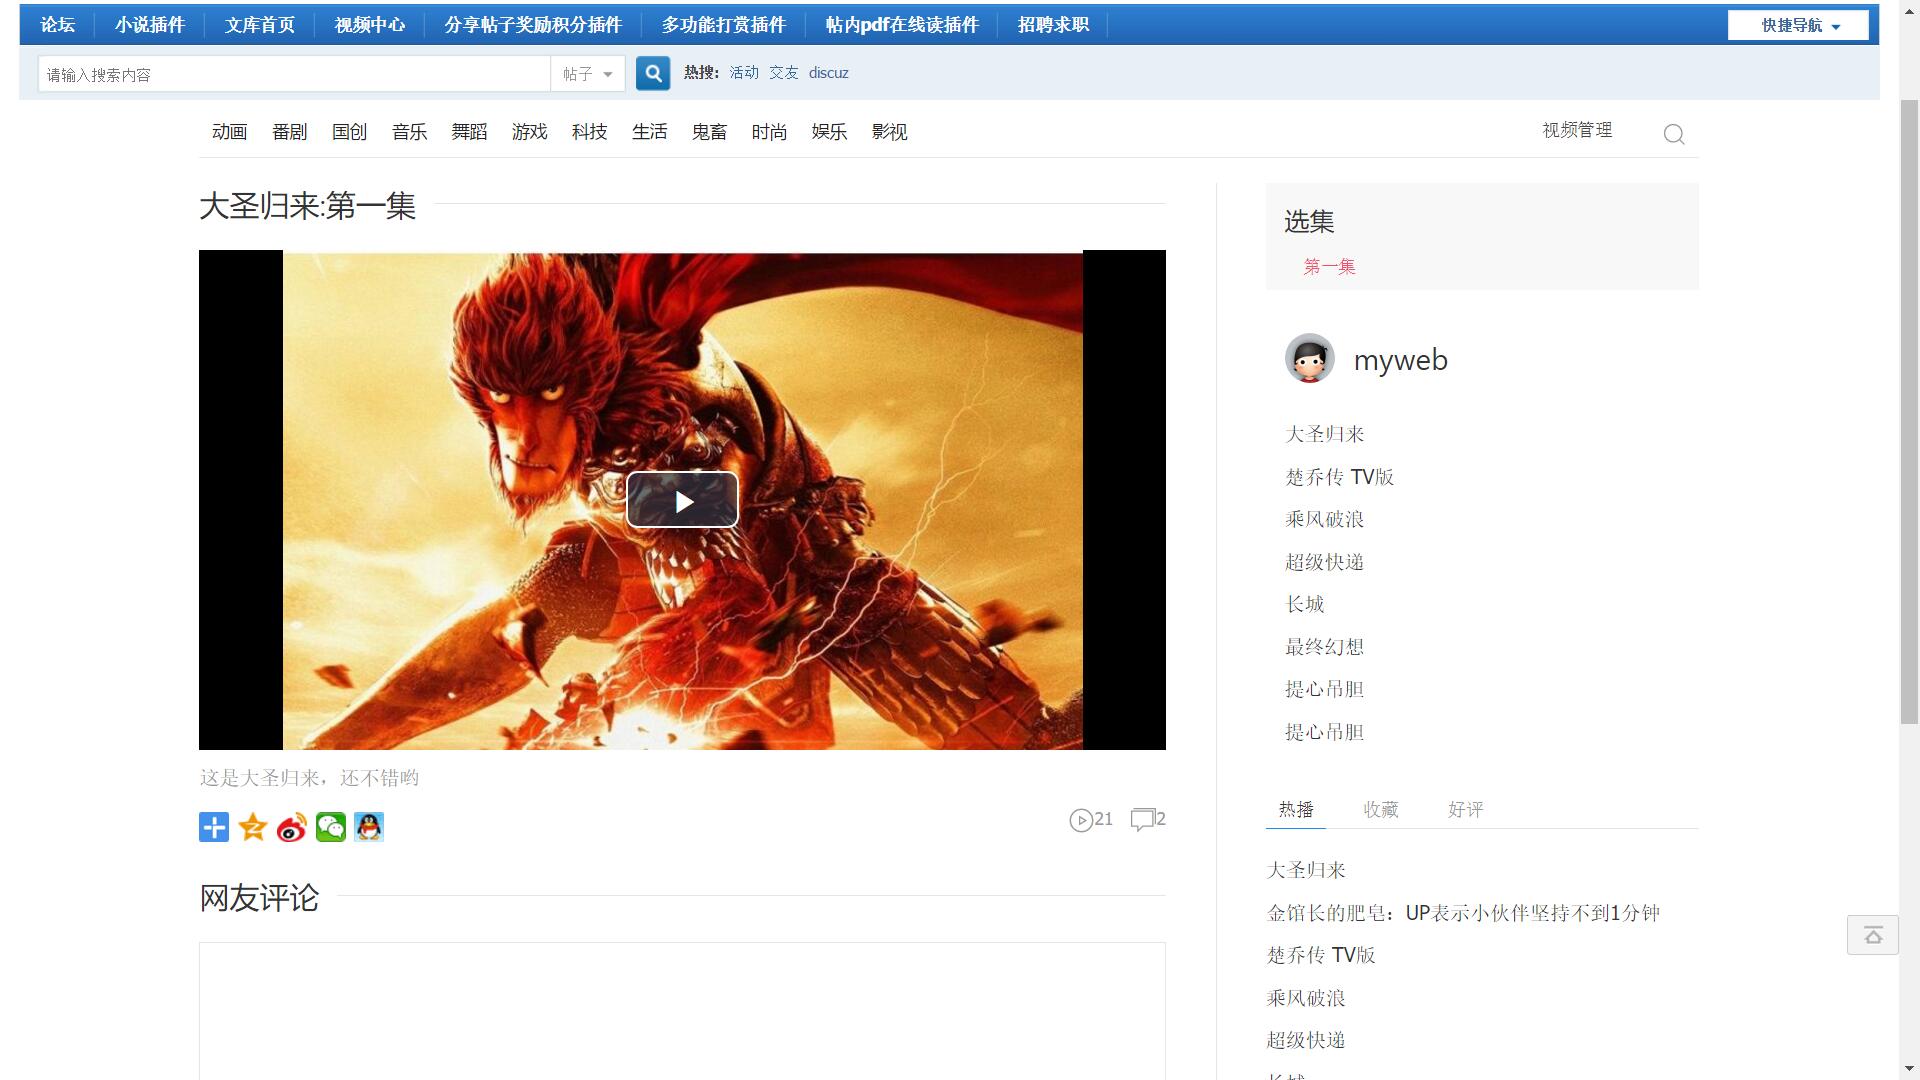Switch to the 收藏 tab
This screenshot has width=1920, height=1080.
1381,809
